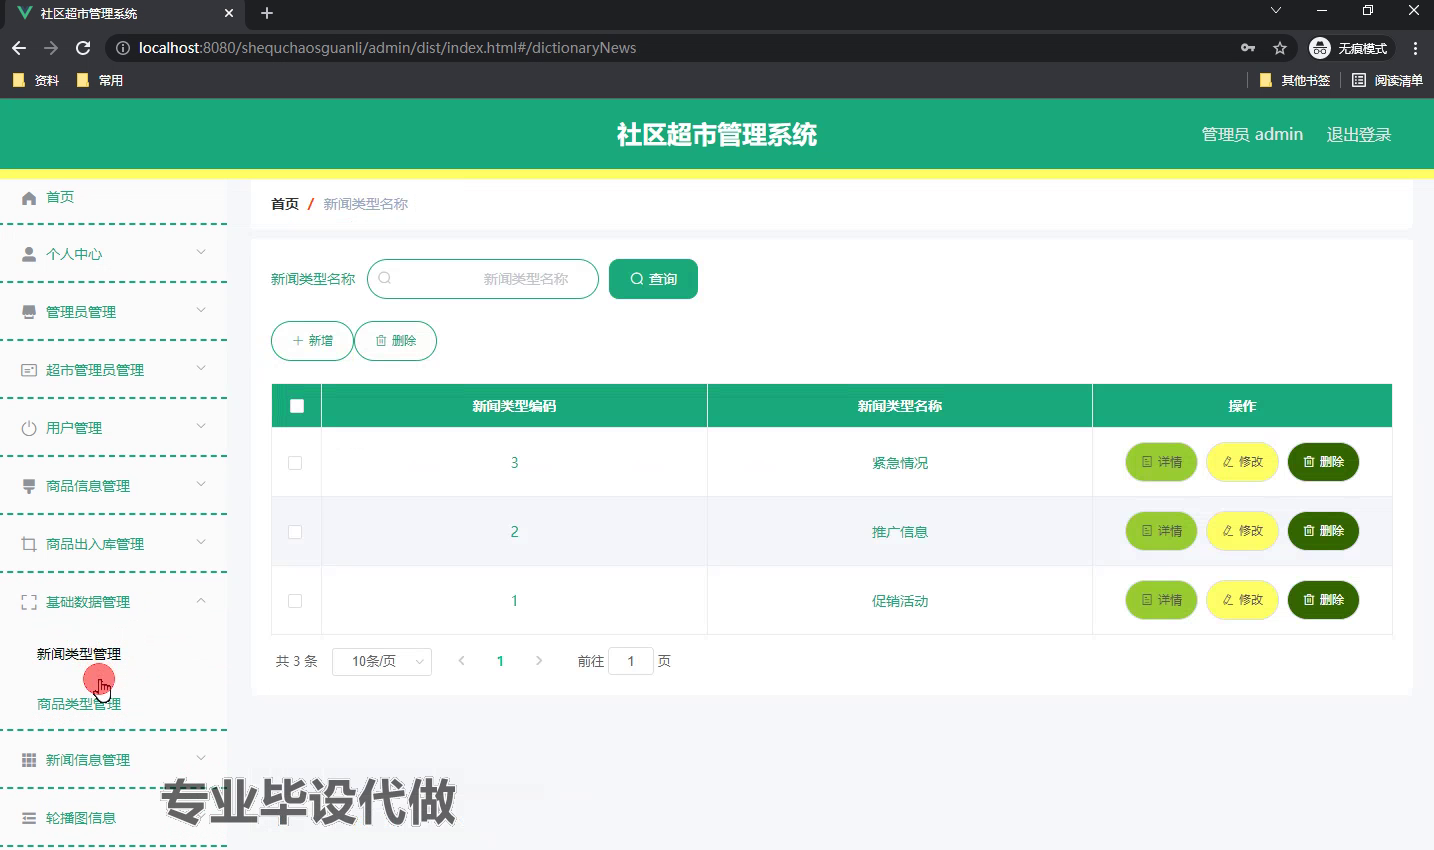The width and height of the screenshot is (1434, 850).
Task: Click 删除 for 促销活动 row
Action: (x=1323, y=600)
